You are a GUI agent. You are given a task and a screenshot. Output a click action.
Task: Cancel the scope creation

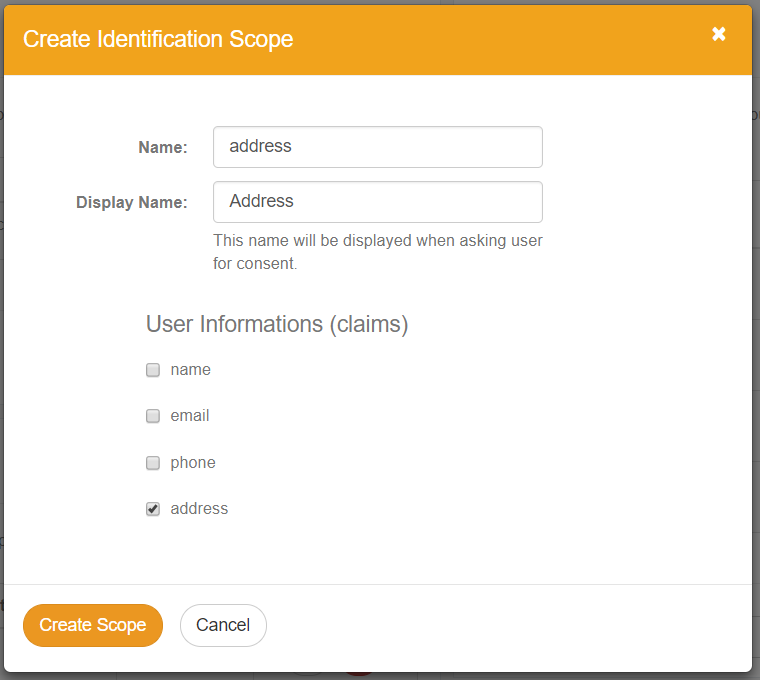223,625
